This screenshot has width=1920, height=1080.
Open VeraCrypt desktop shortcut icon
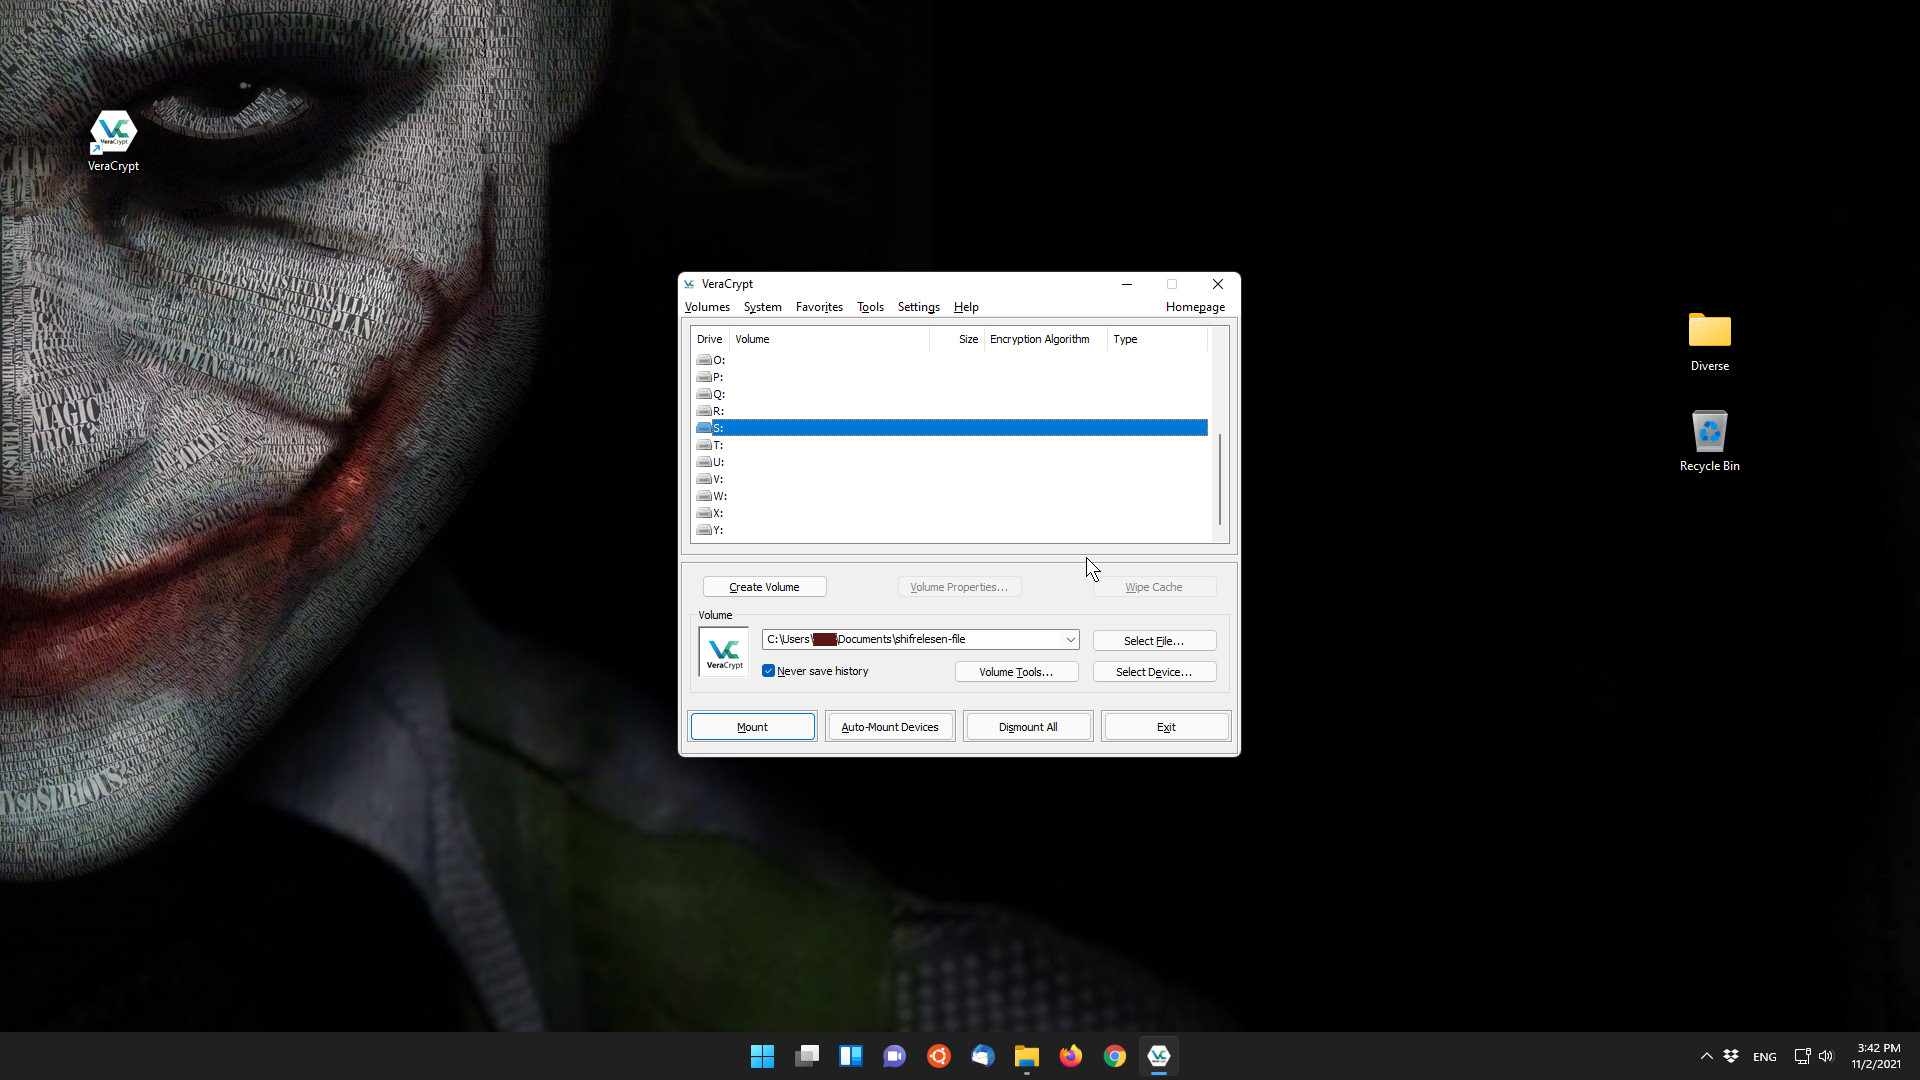coord(113,133)
